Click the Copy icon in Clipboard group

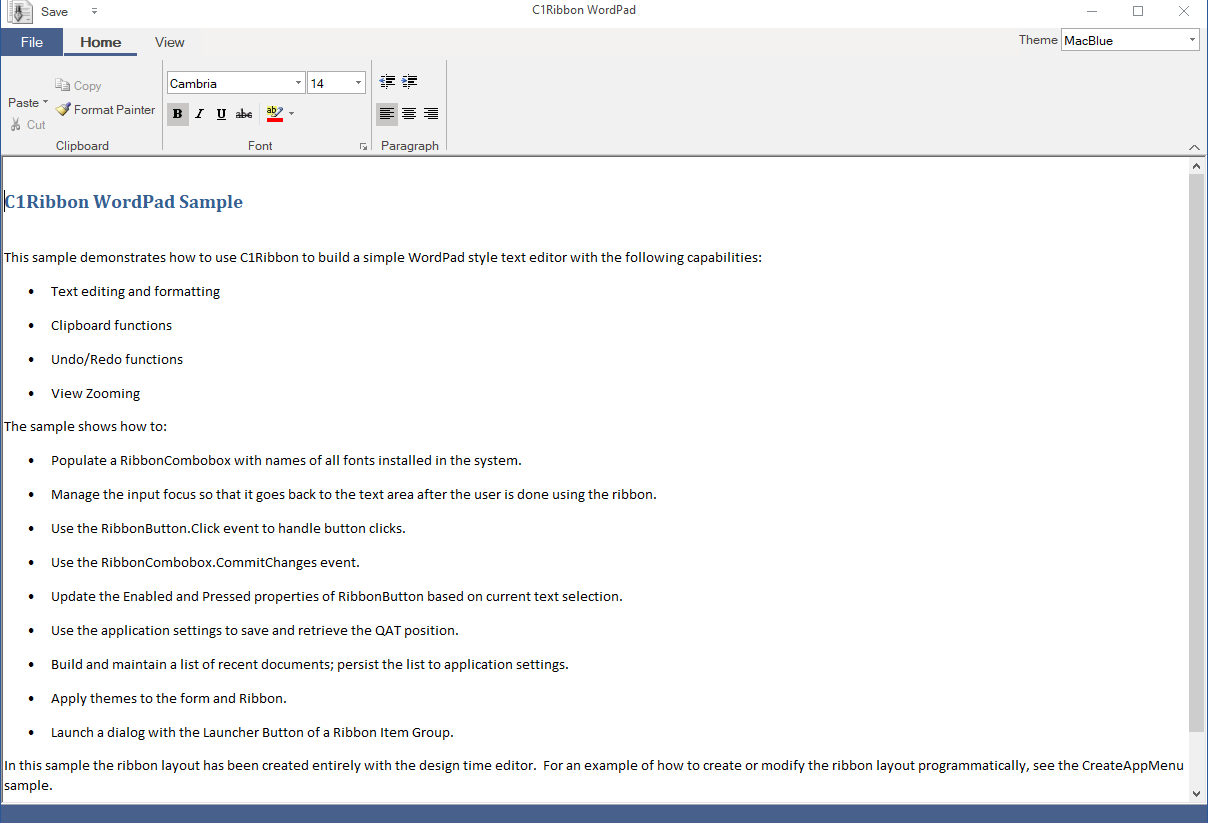tap(62, 86)
